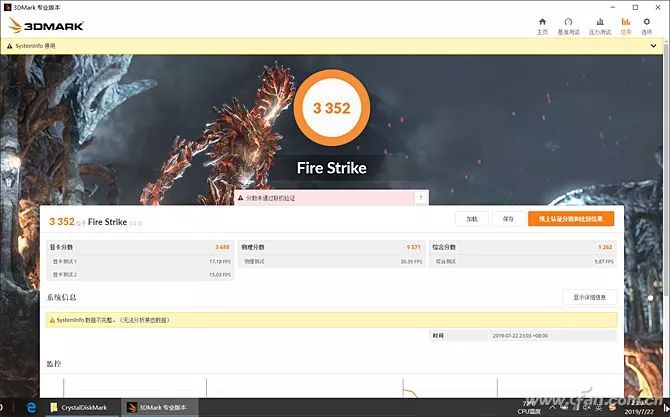Click the CPU temperature readout in the taskbar
670x417 pixels.
(x=529, y=408)
